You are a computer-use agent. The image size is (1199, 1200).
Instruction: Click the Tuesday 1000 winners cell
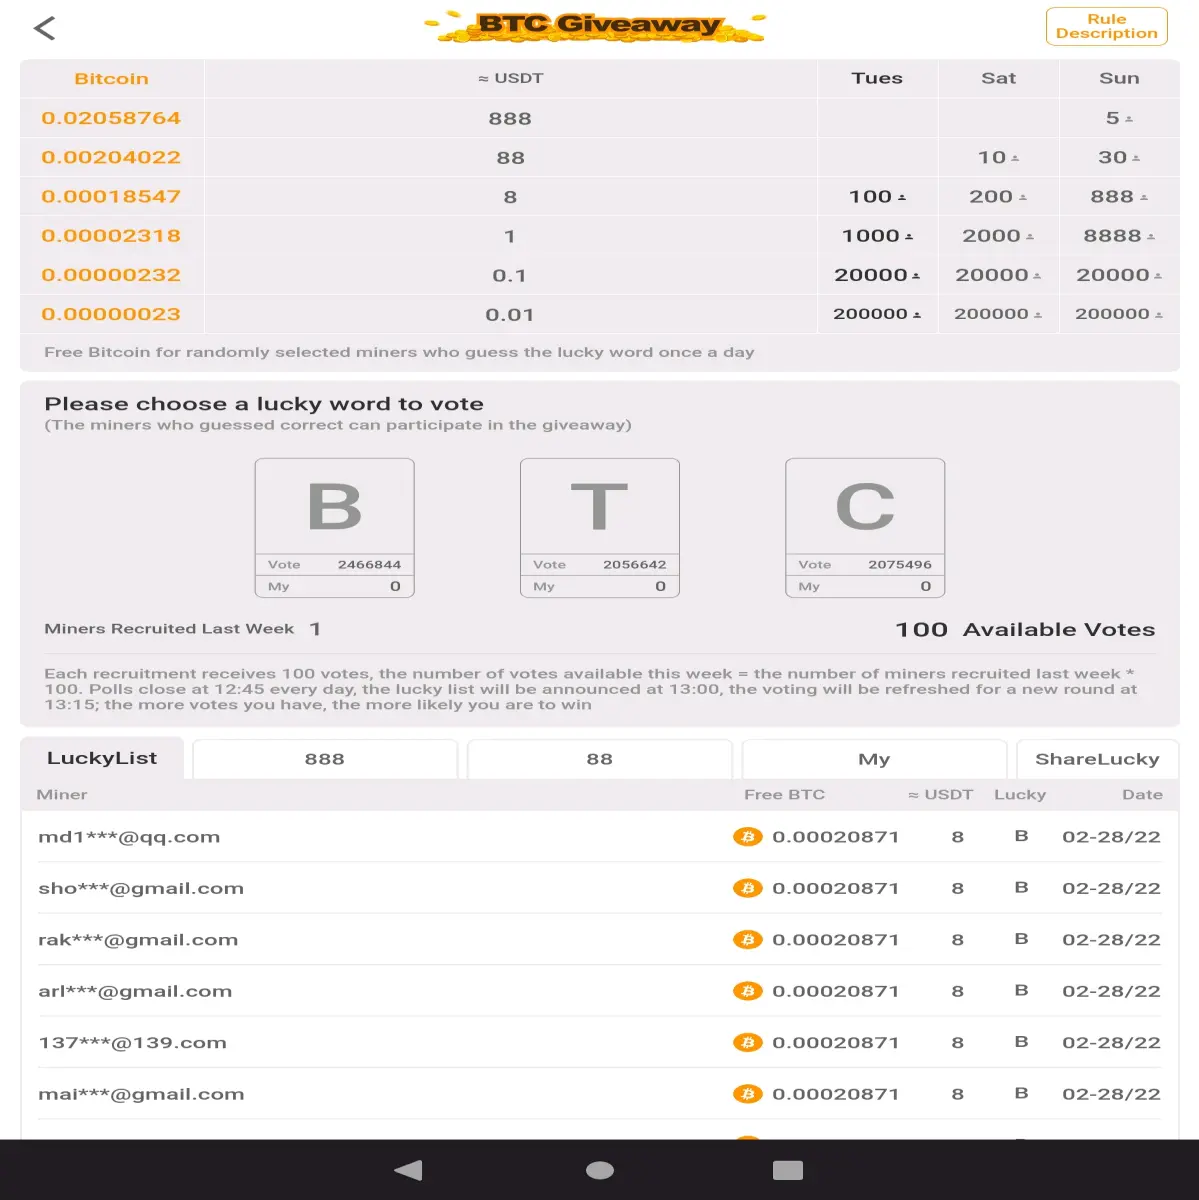[877, 235]
